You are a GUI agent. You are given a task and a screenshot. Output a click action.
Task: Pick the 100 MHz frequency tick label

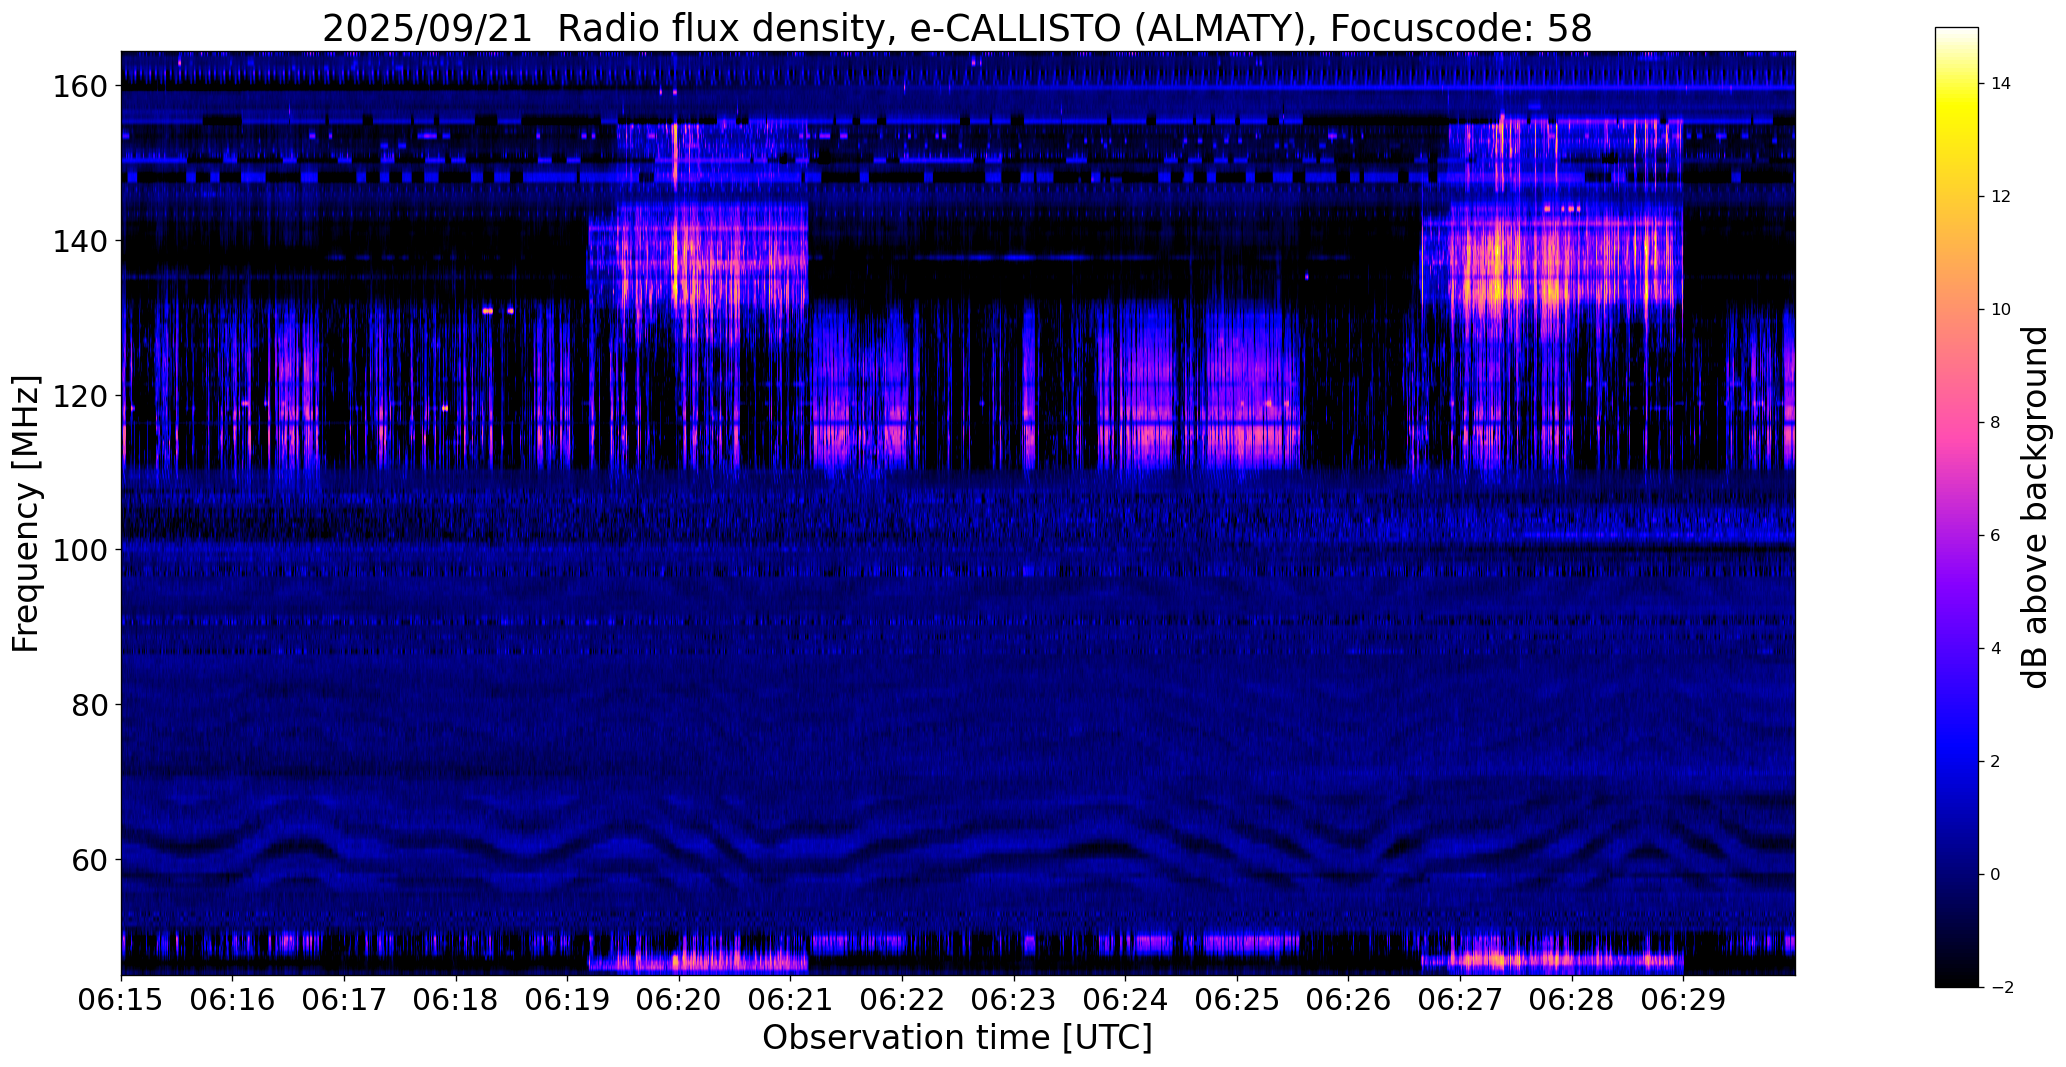click(x=81, y=550)
